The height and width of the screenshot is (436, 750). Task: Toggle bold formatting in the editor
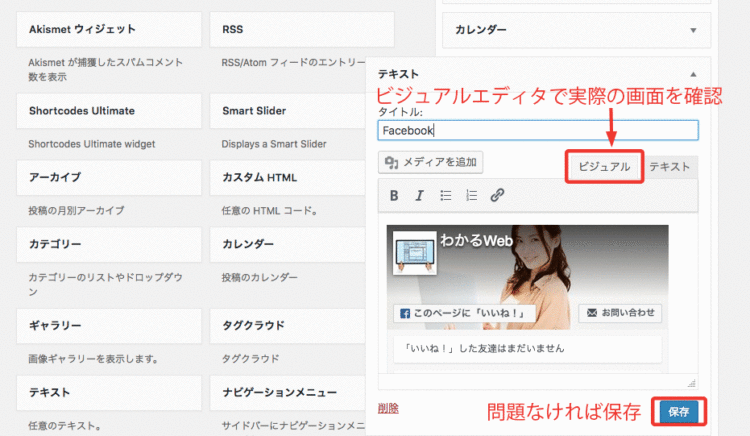[394, 195]
